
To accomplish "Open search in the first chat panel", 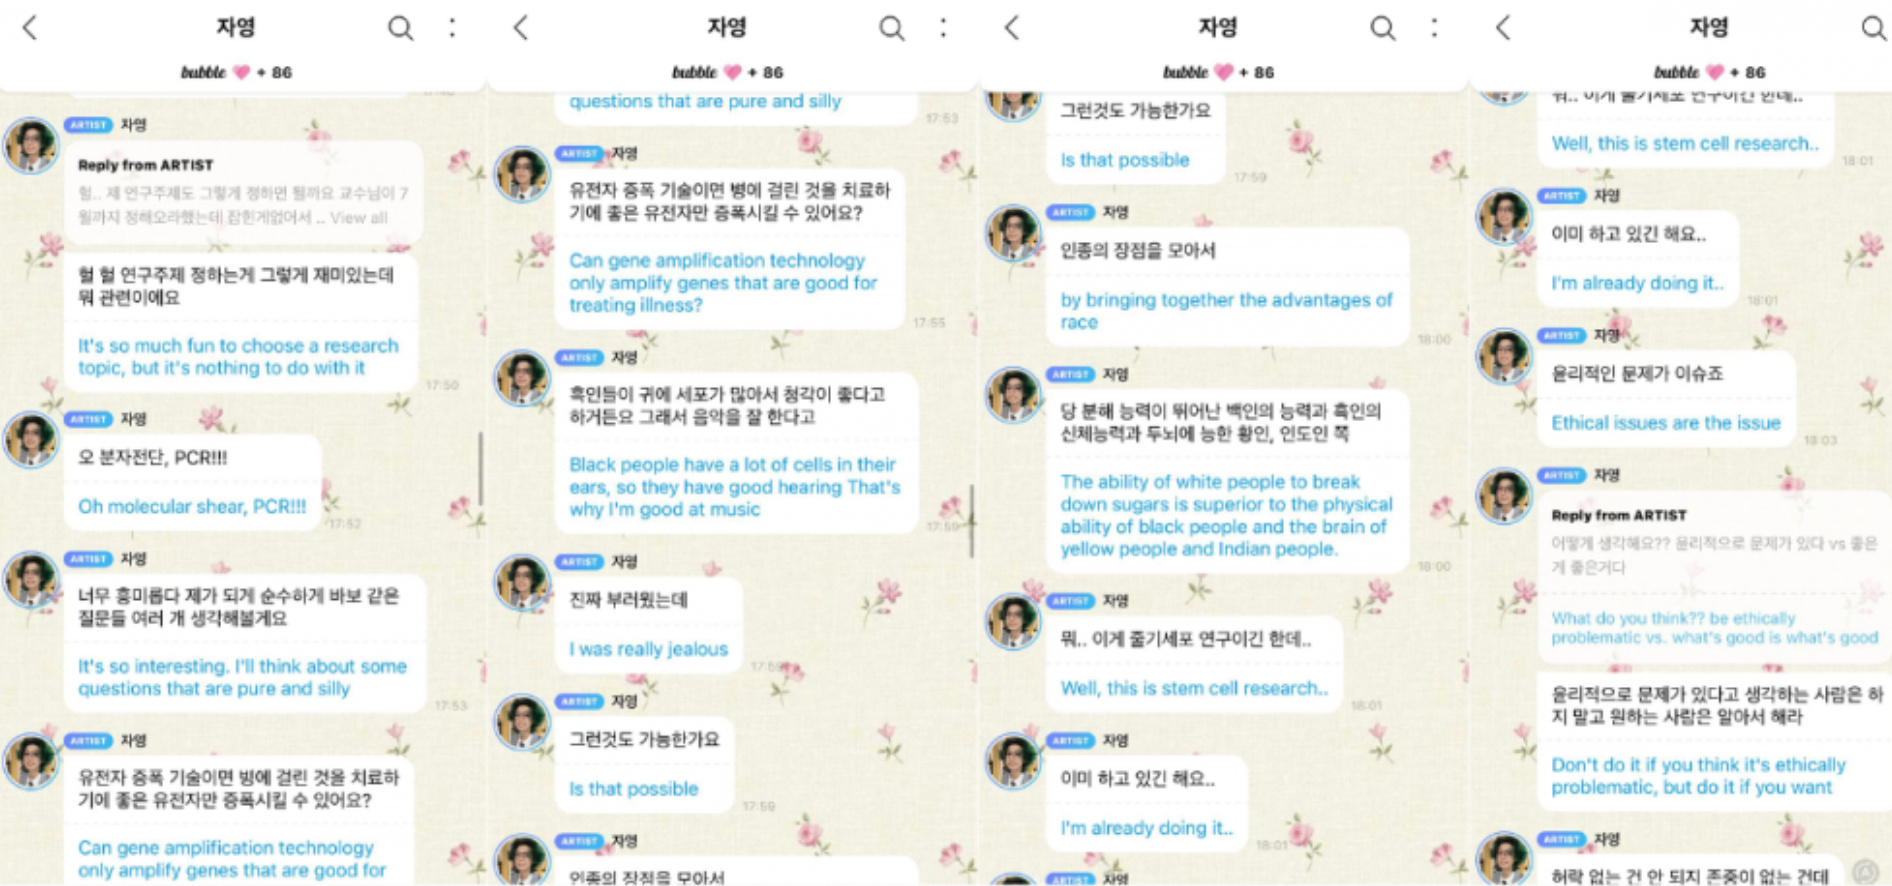I will (400, 28).
